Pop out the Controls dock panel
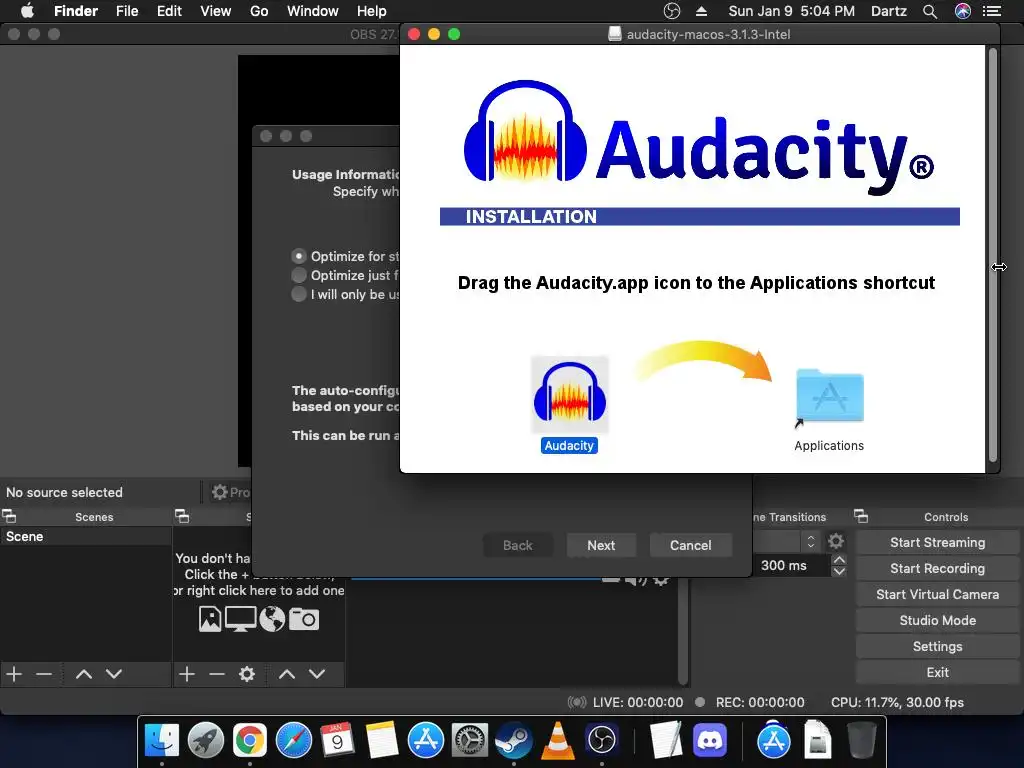The width and height of the screenshot is (1024, 768). click(x=861, y=517)
